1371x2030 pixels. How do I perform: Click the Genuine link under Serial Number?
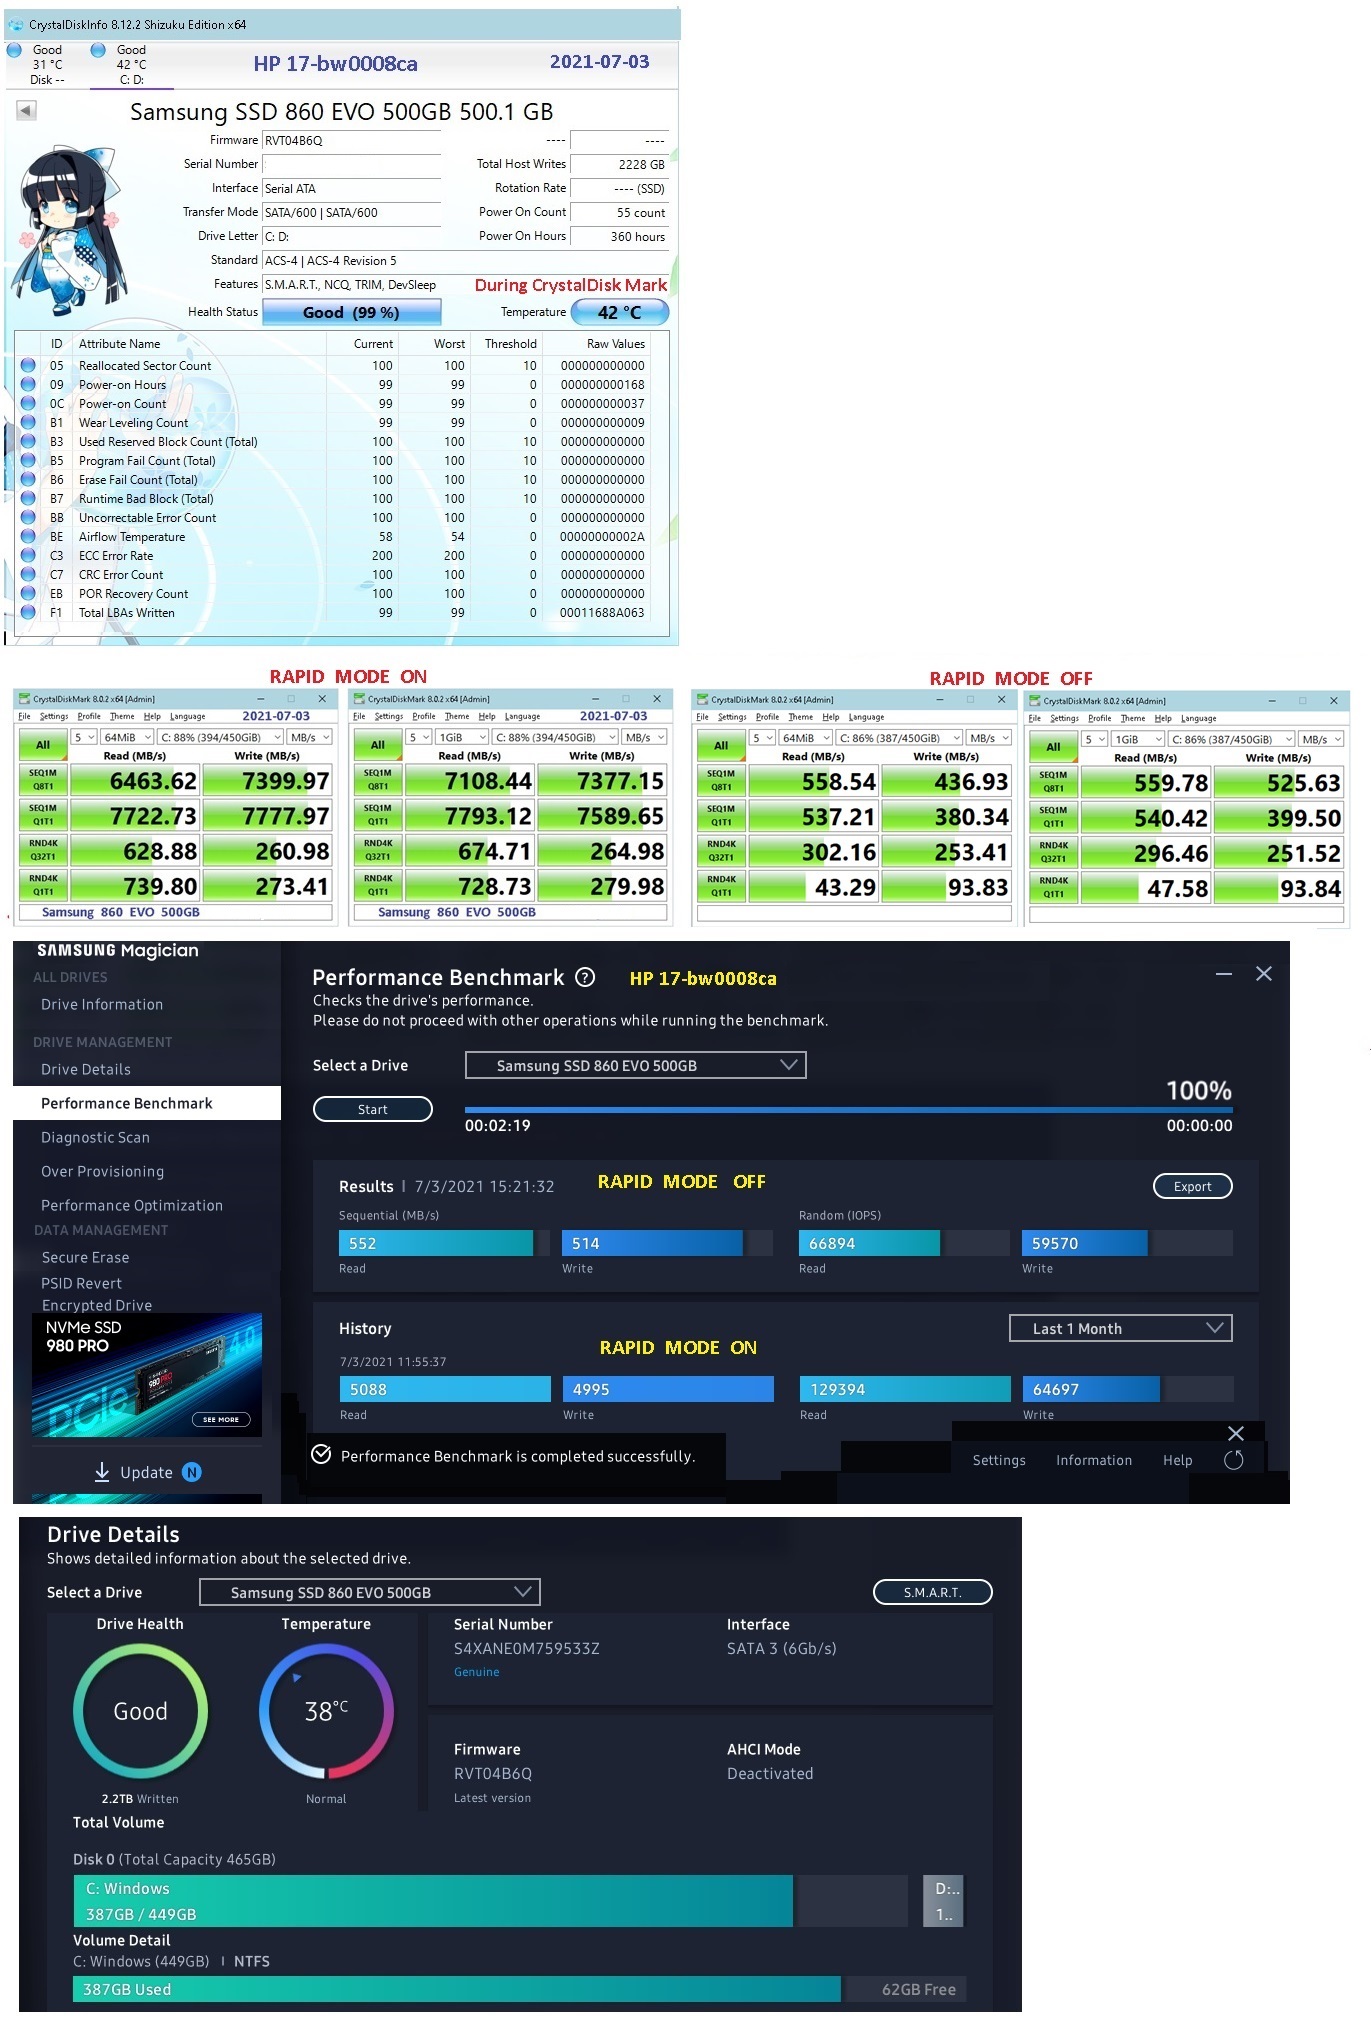pos(477,1672)
